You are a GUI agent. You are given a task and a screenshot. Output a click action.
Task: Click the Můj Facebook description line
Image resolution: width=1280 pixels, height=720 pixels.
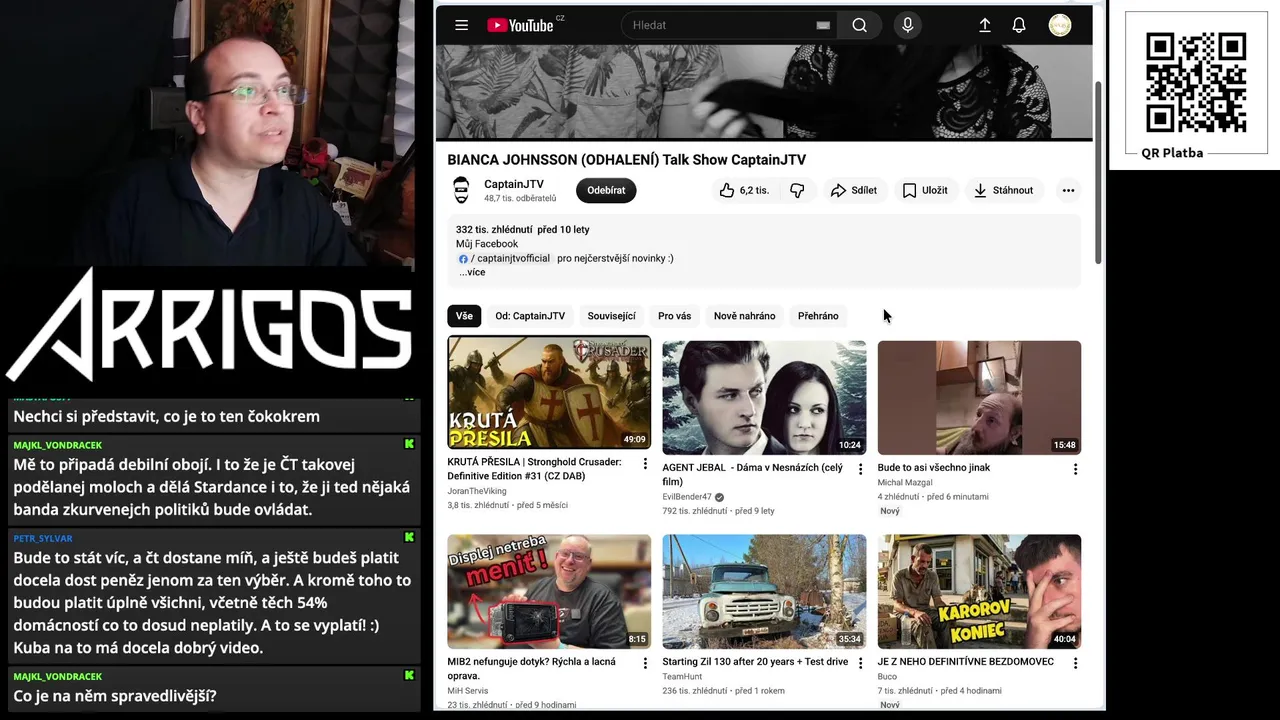[487, 244]
